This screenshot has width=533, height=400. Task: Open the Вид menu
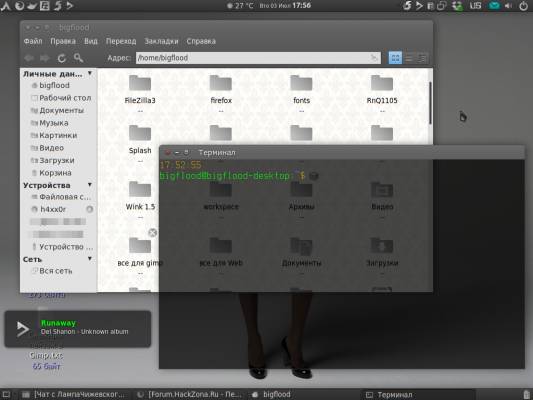[91, 41]
